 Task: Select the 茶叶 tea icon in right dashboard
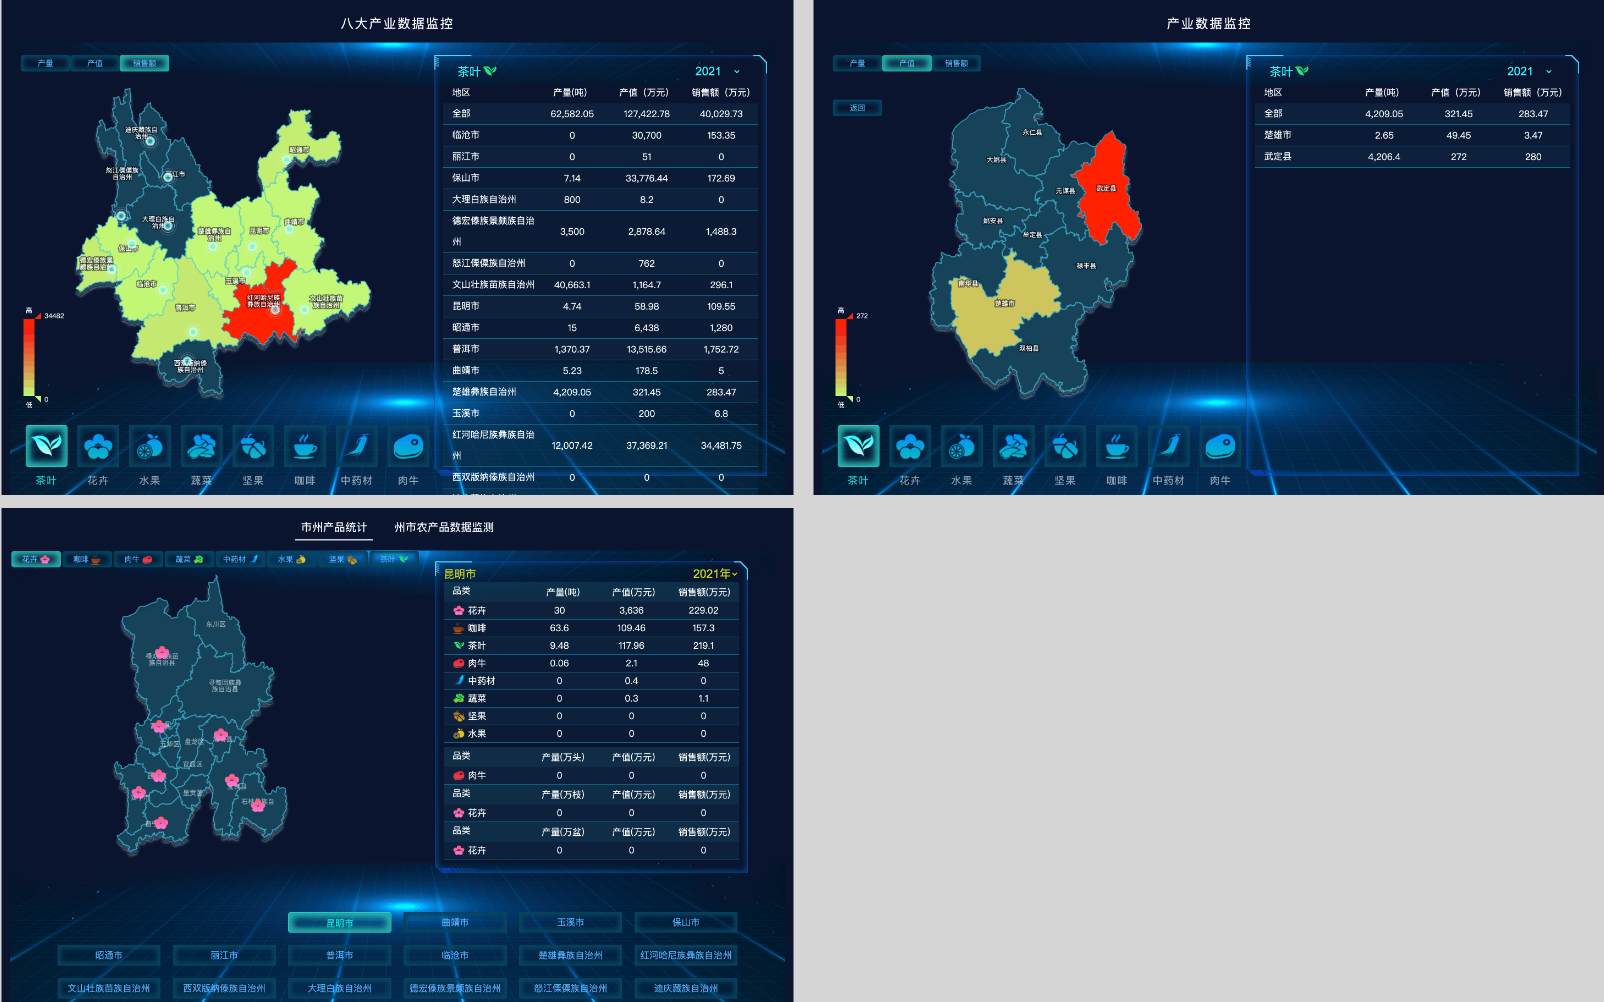(x=858, y=446)
